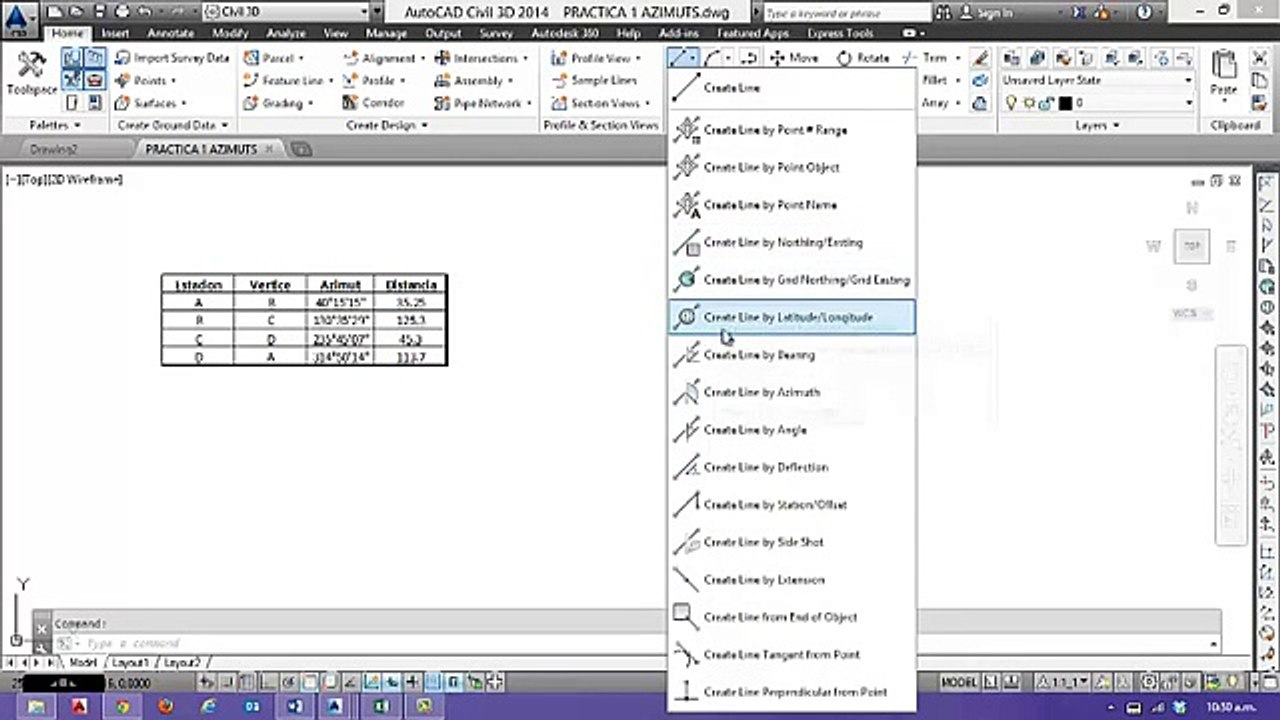
Task: Choose Create Line by Northing/Easting
Action: tap(791, 242)
